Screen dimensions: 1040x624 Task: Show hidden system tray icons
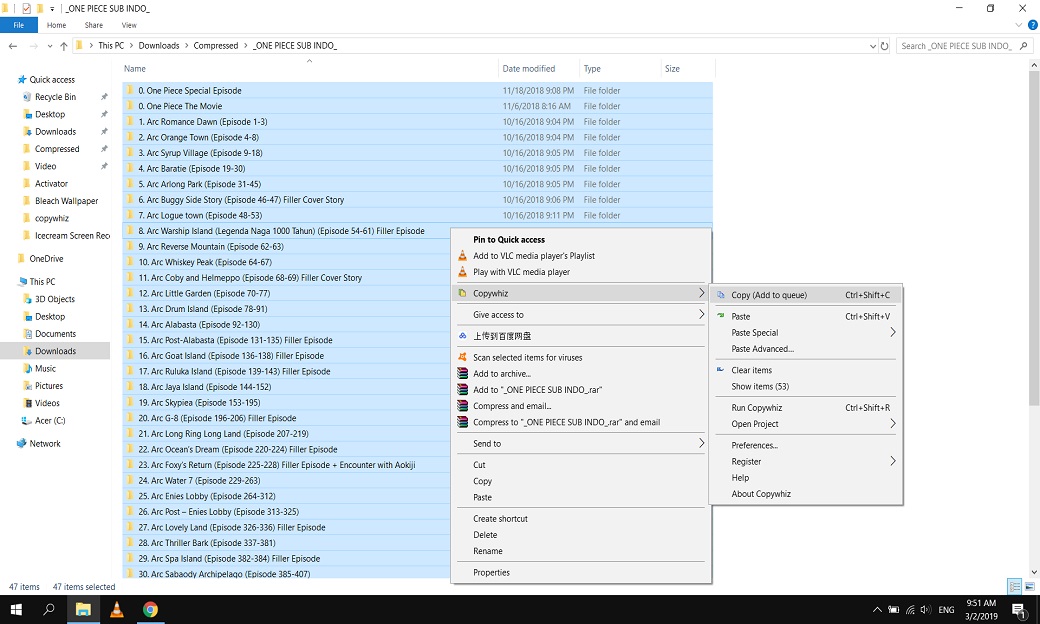(877, 609)
